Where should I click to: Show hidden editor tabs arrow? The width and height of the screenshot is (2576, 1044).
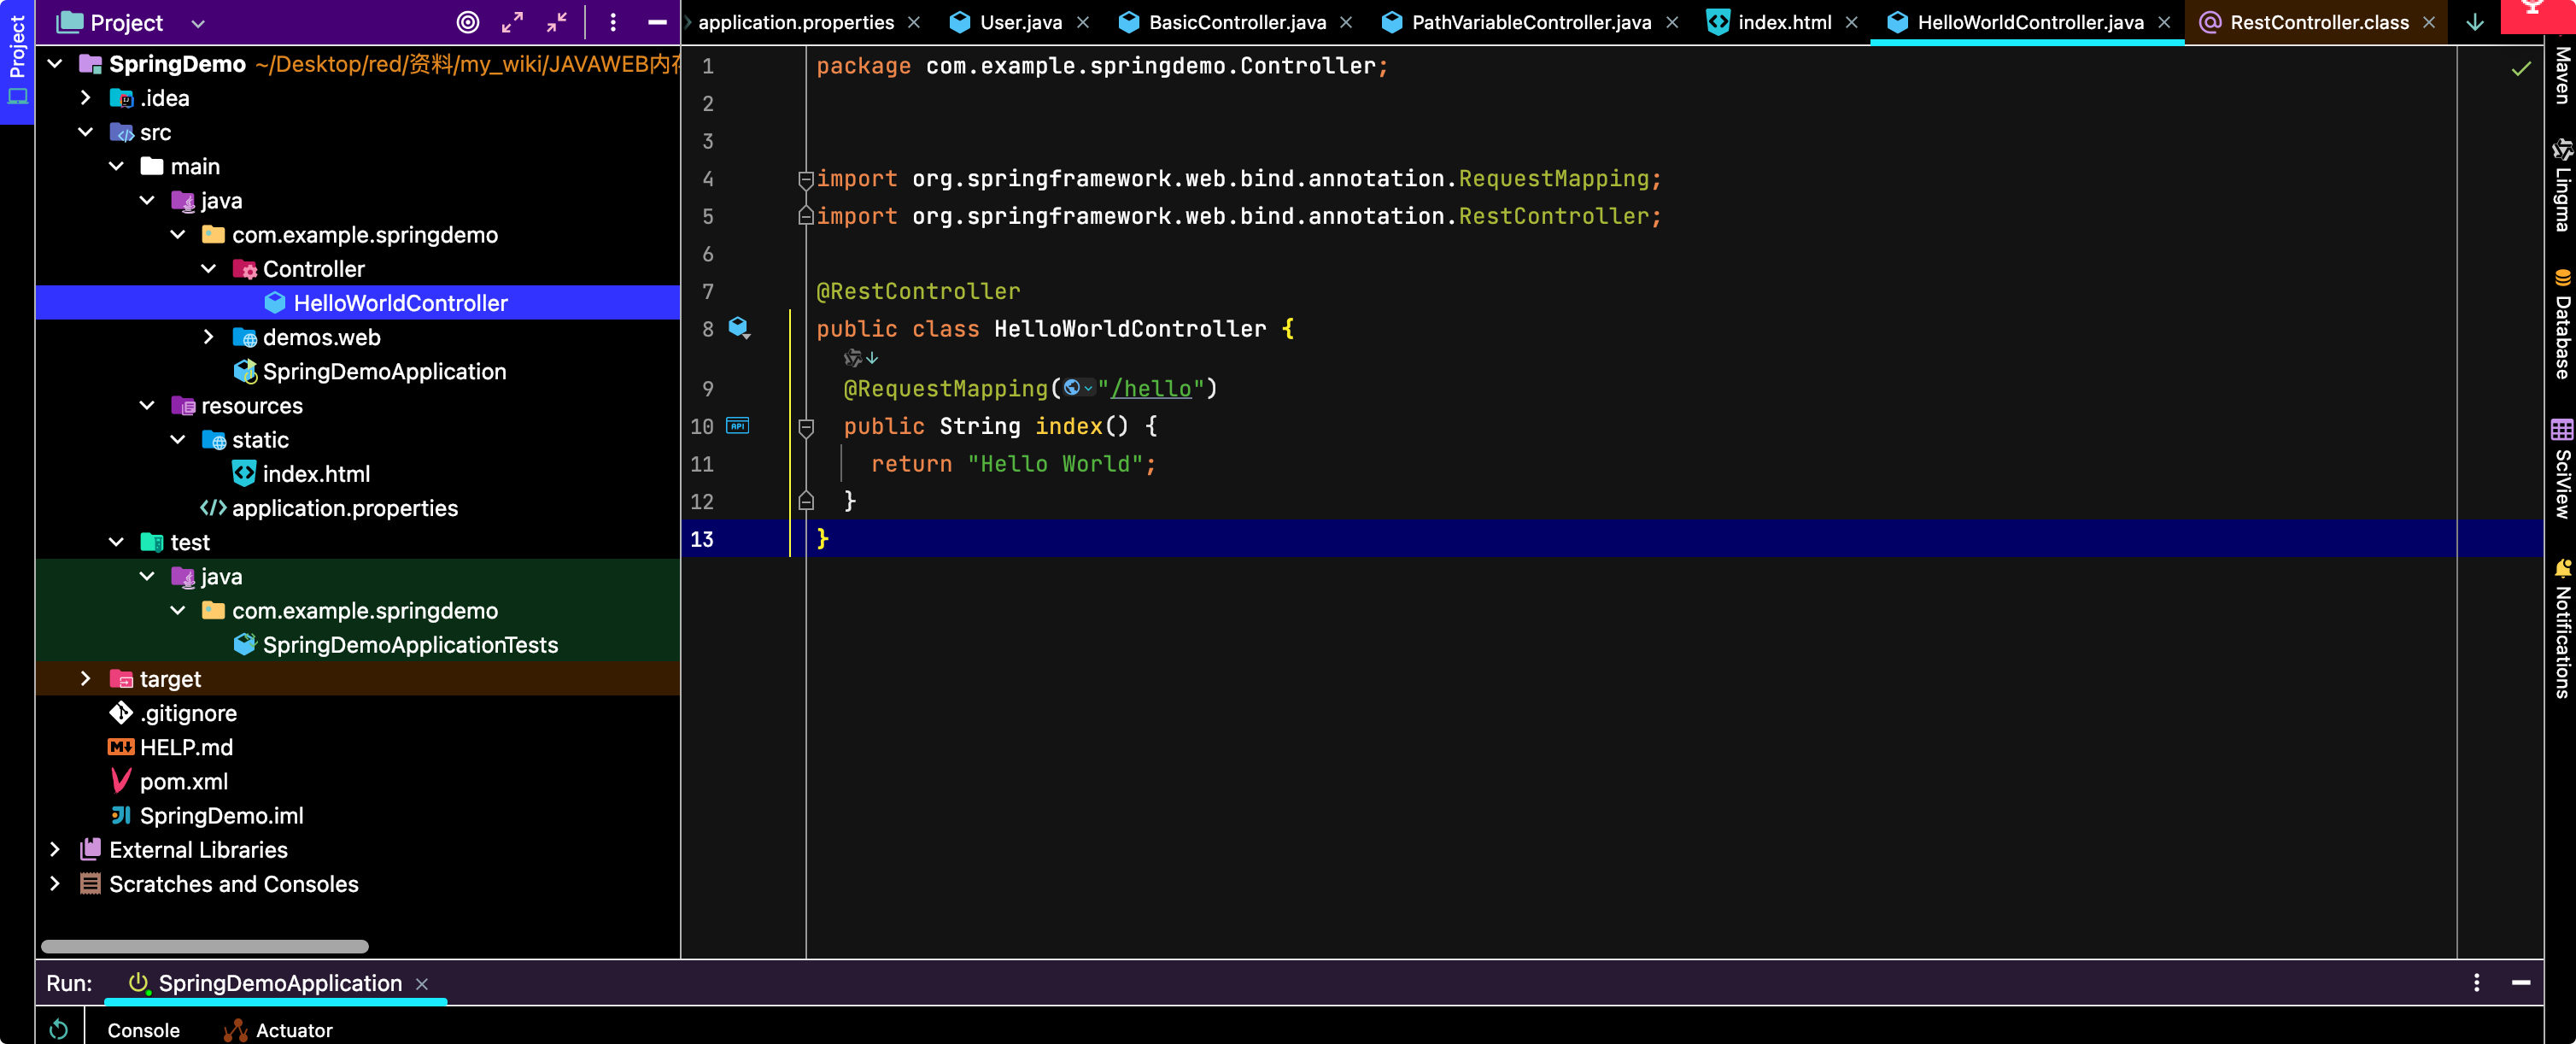2474,22
